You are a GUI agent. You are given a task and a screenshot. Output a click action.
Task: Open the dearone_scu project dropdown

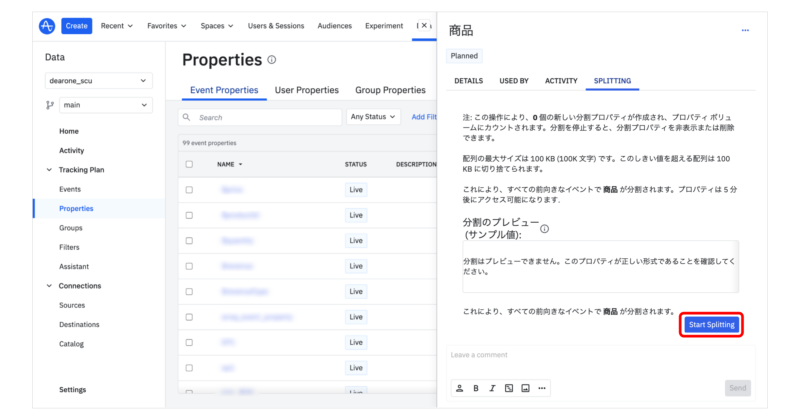pos(99,80)
